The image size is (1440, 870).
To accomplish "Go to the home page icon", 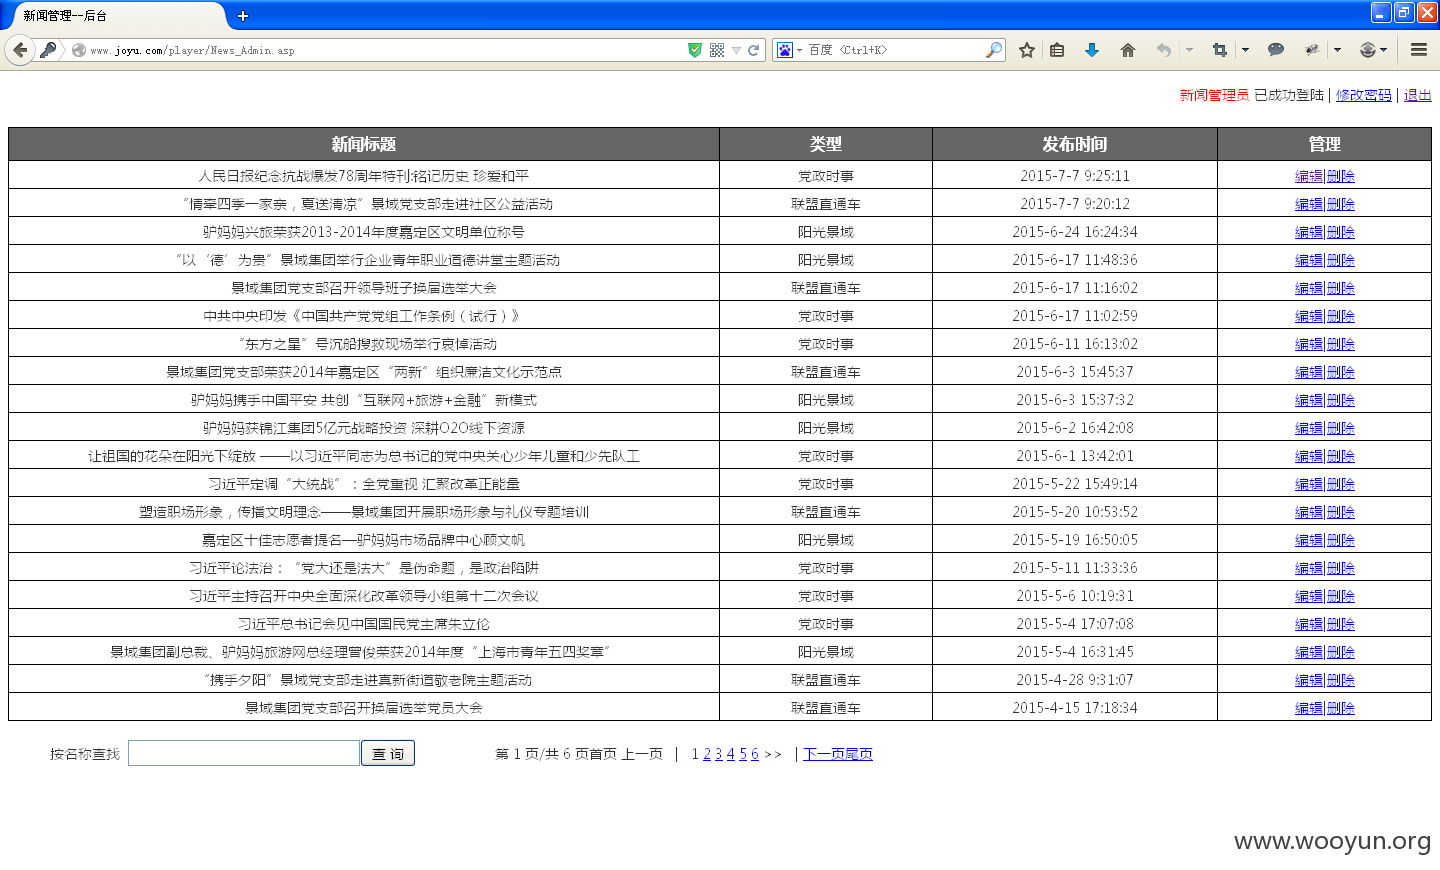I will pos(1128,50).
